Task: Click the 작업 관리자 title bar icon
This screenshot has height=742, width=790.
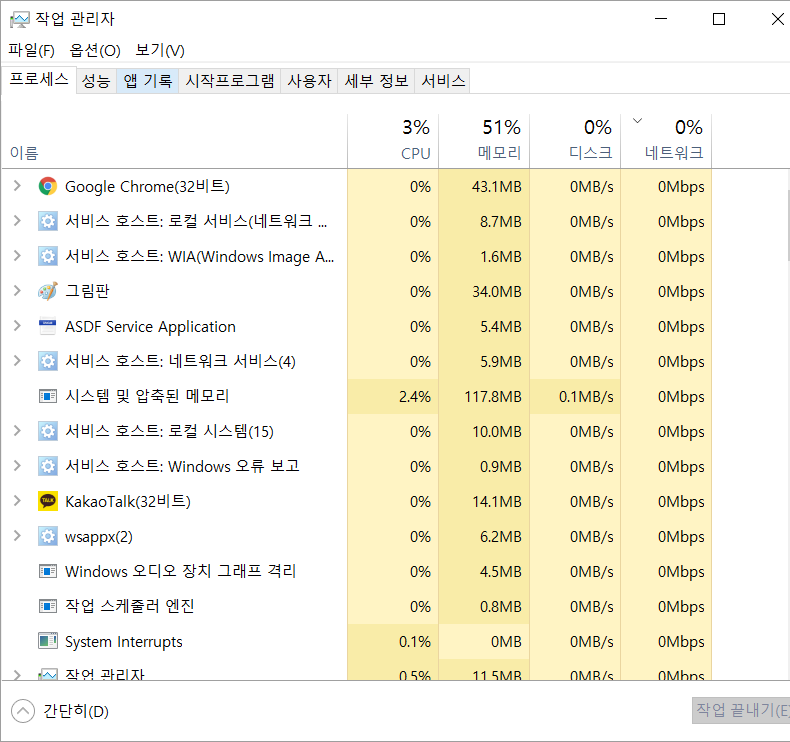Action: 20,20
